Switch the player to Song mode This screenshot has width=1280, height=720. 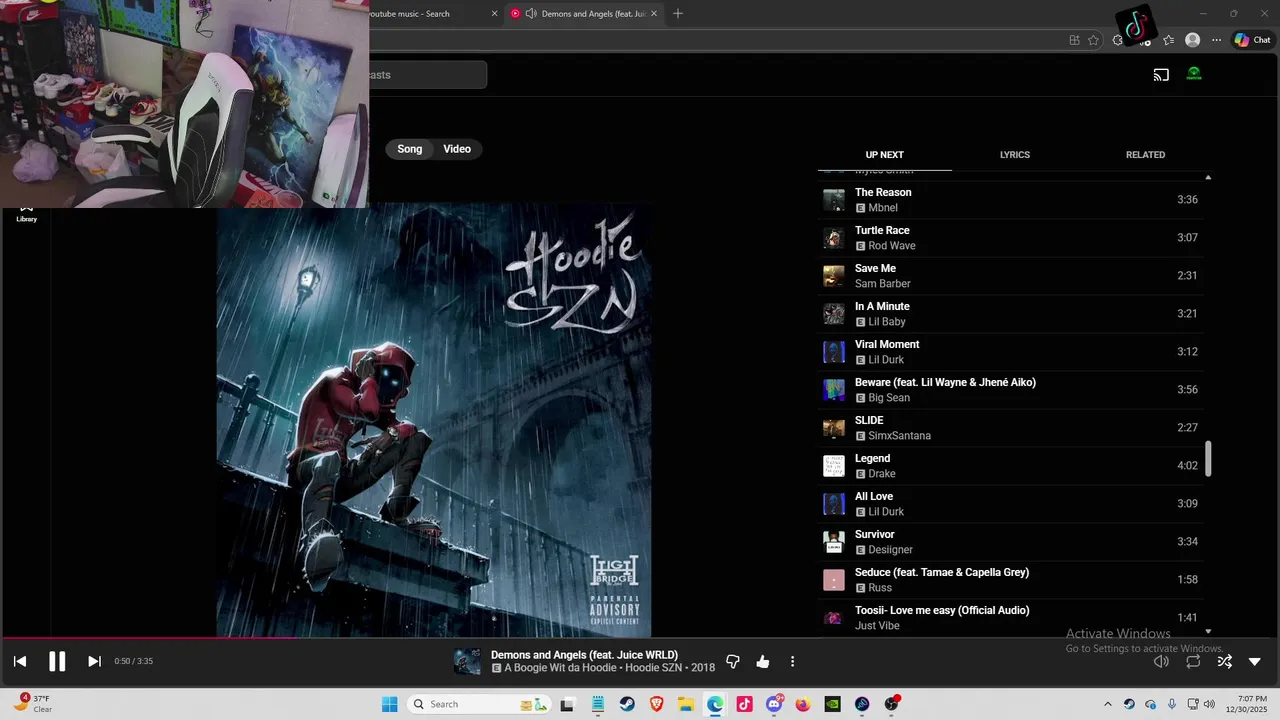pyautogui.click(x=410, y=149)
